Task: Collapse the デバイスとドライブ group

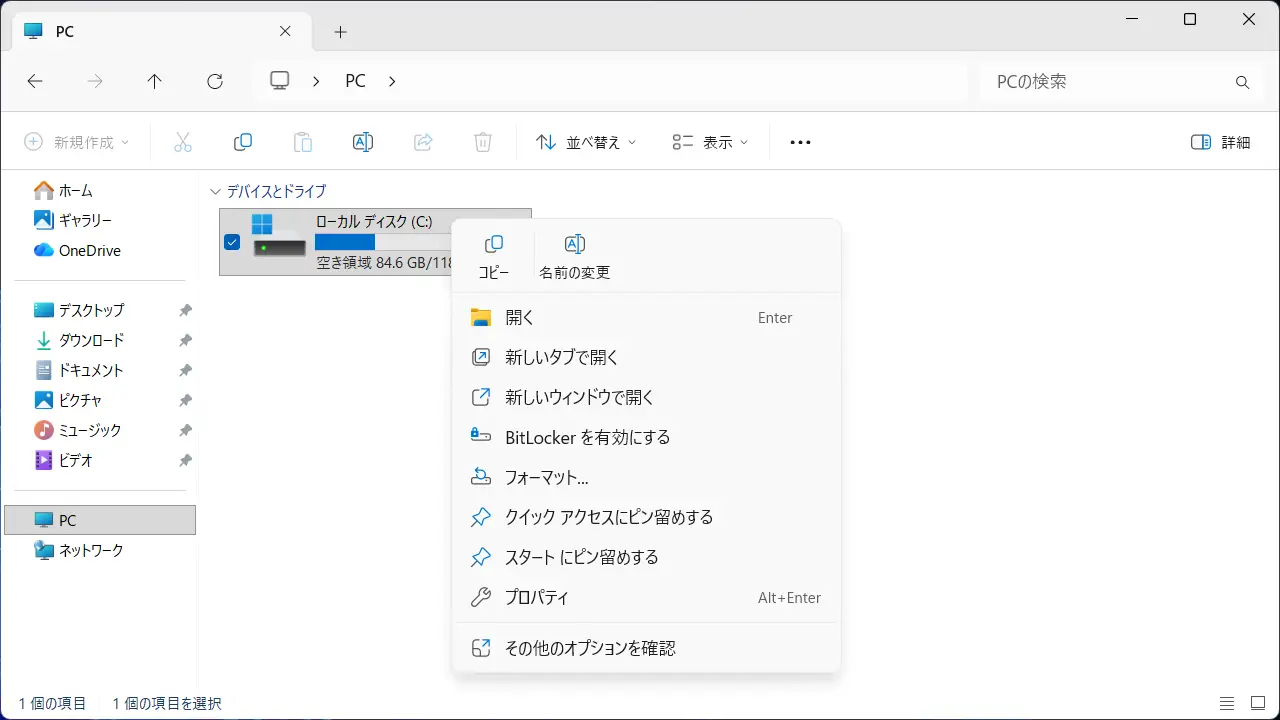Action: click(x=214, y=191)
